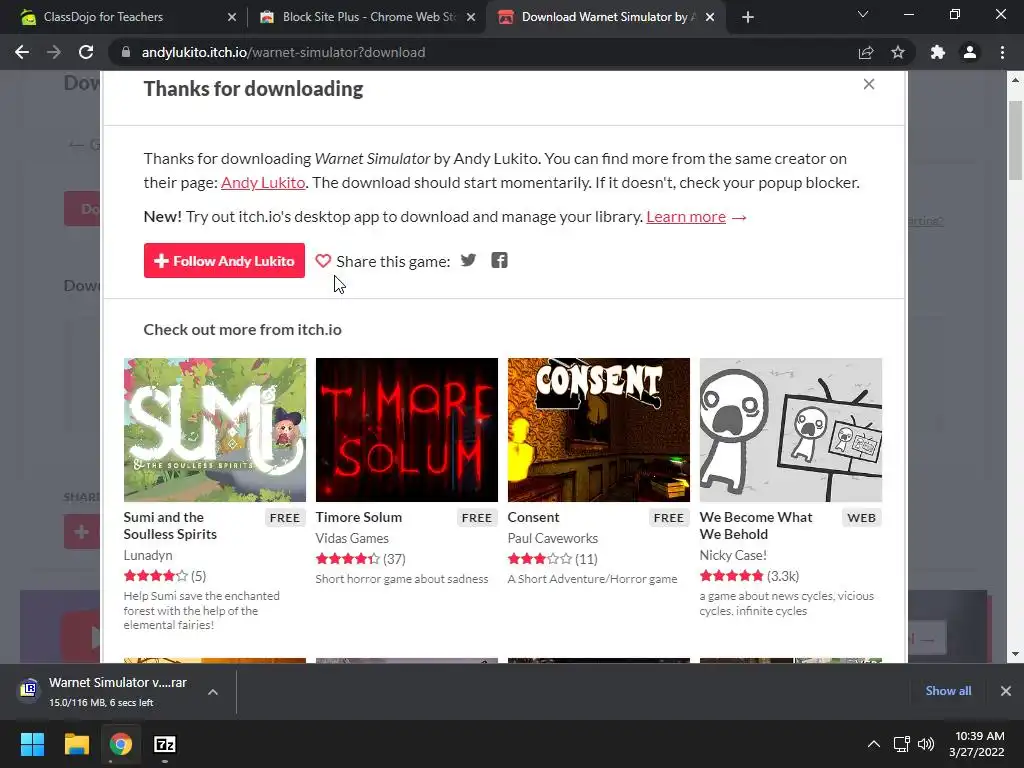Click the Chrome taskbar icon
Viewport: 1024px width, 768px height.
pos(121,744)
